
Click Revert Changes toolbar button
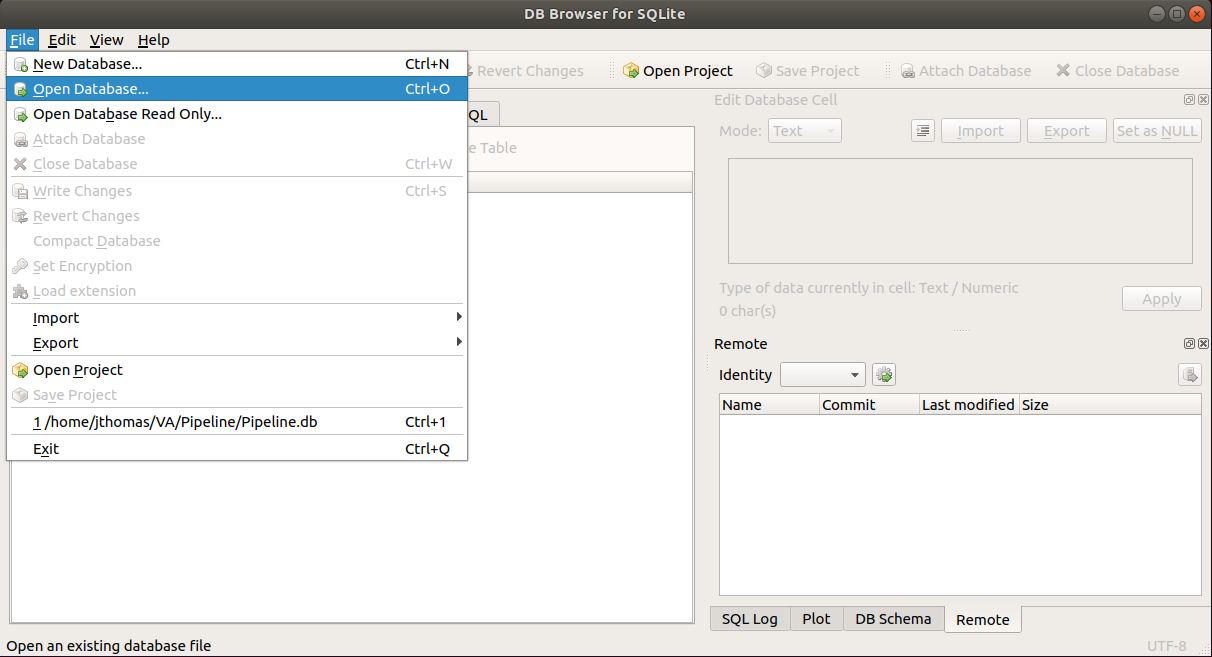tap(530, 71)
